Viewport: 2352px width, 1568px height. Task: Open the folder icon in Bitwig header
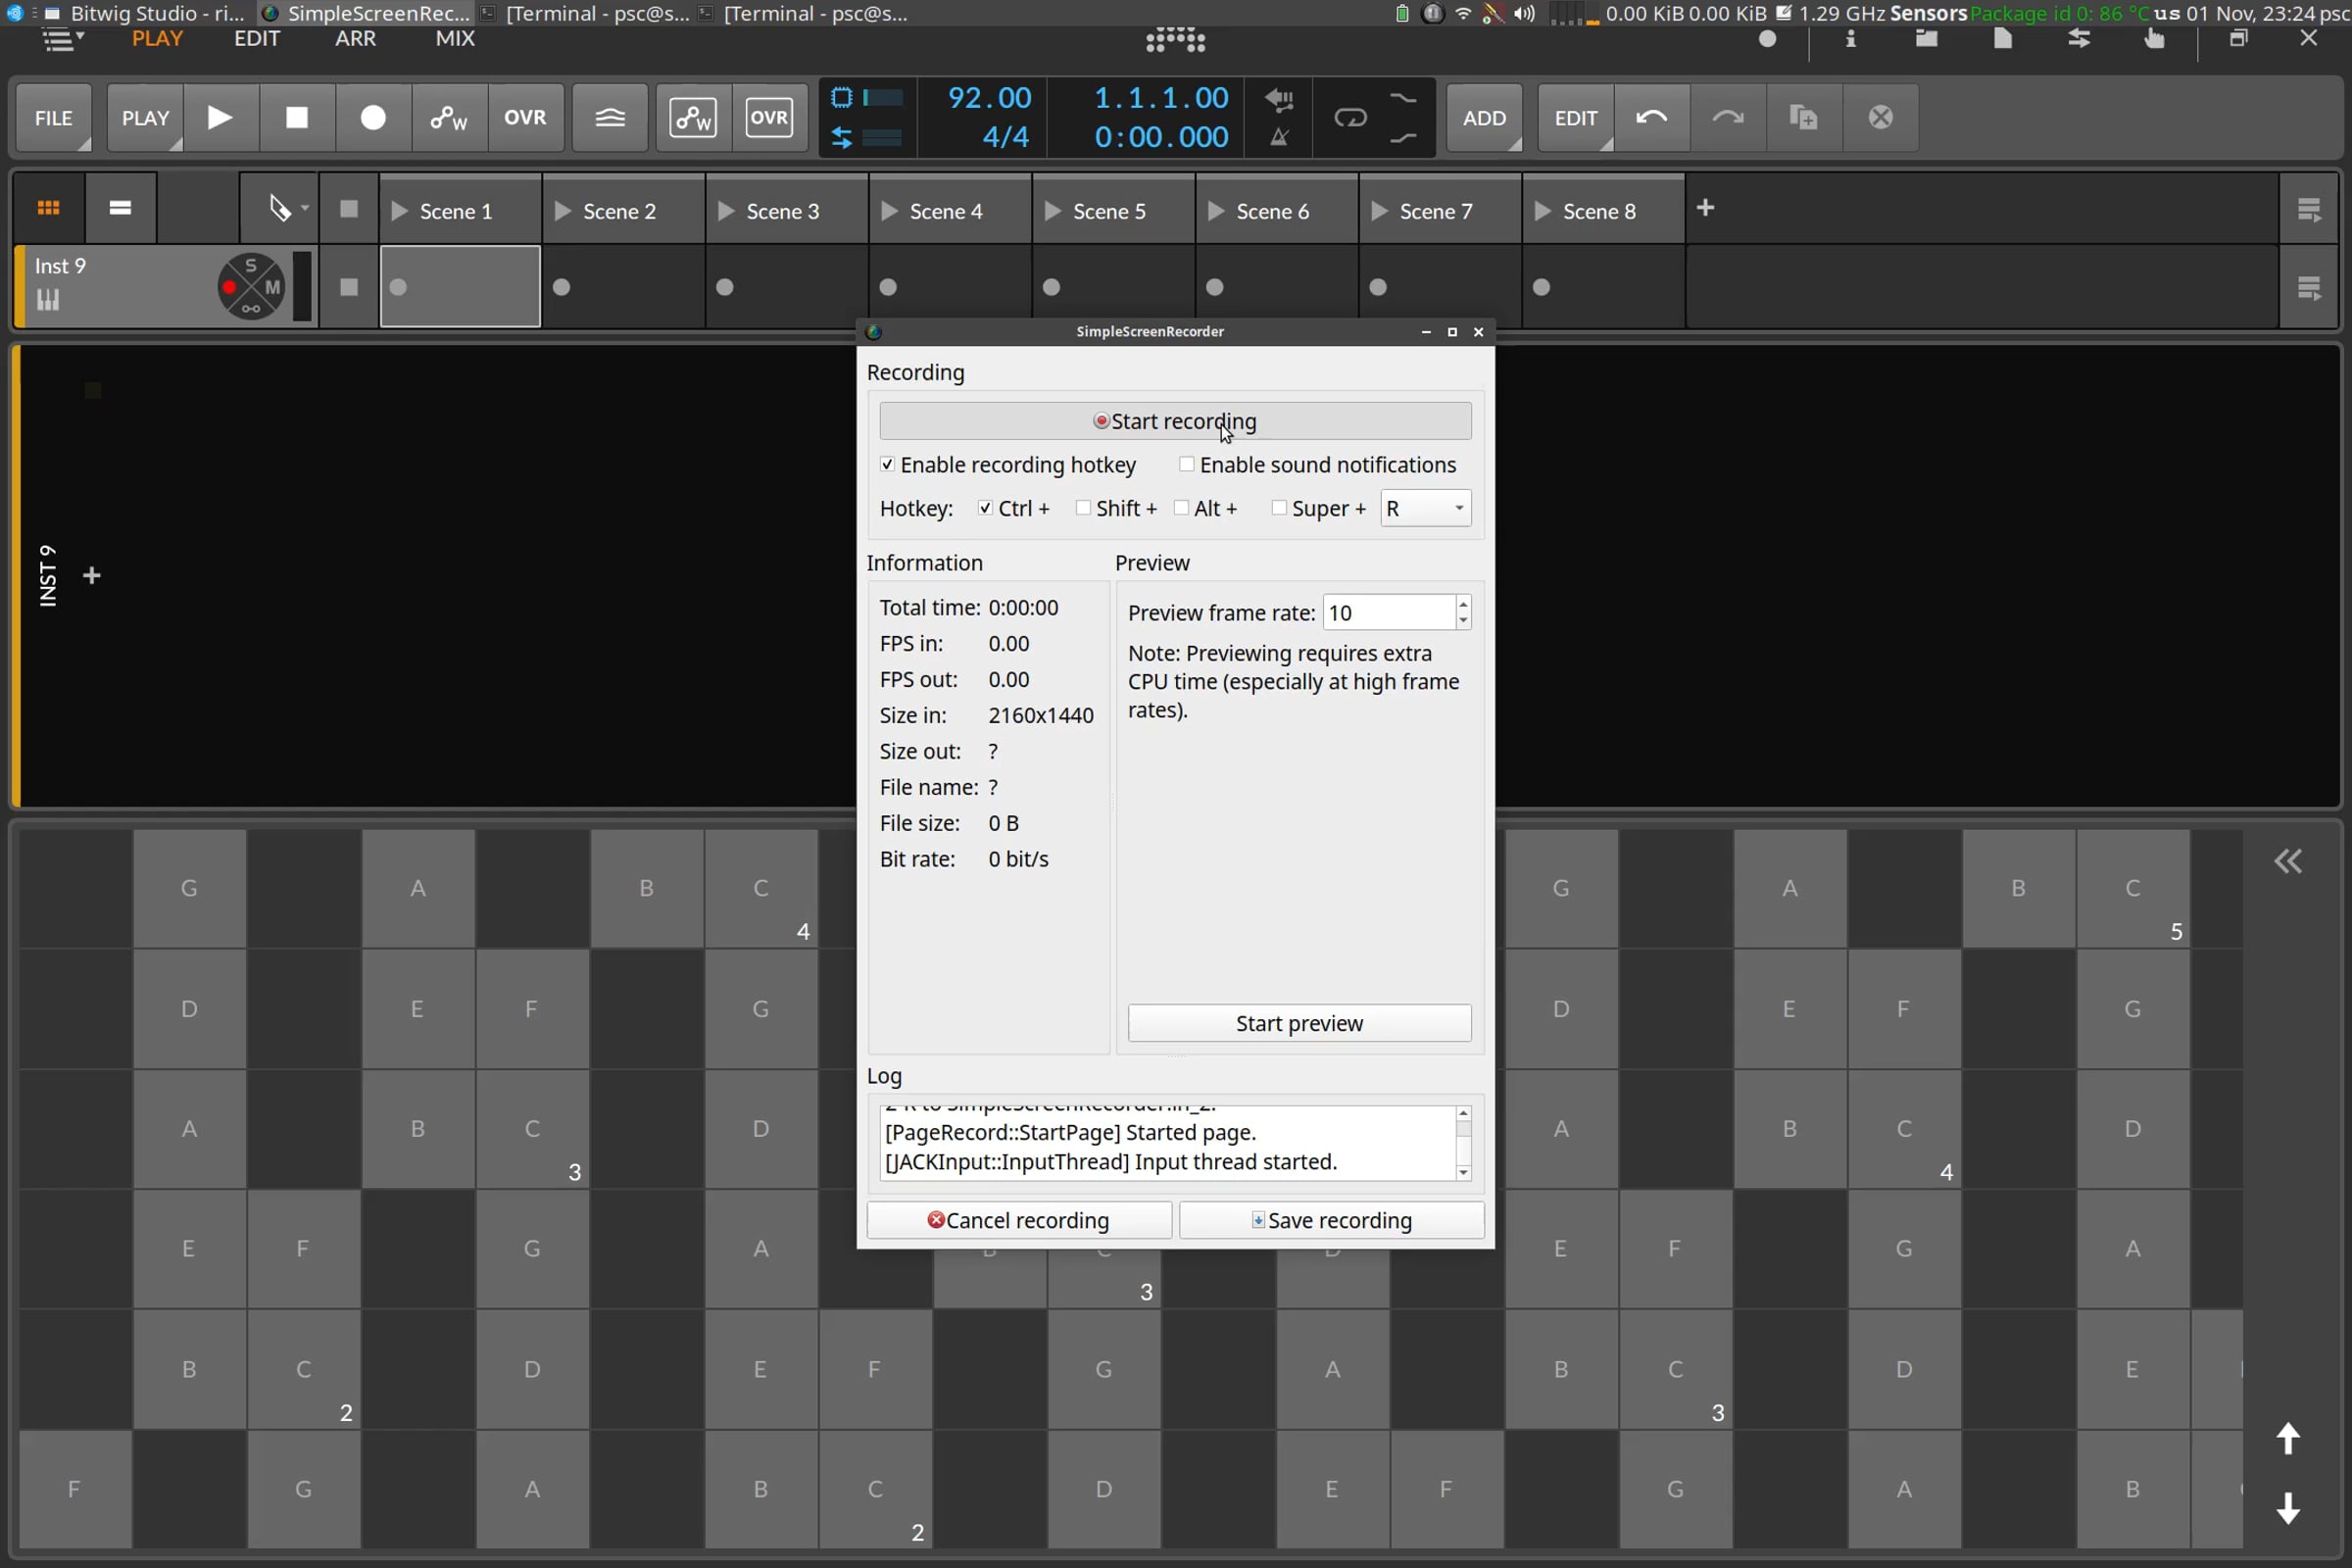(x=1927, y=39)
